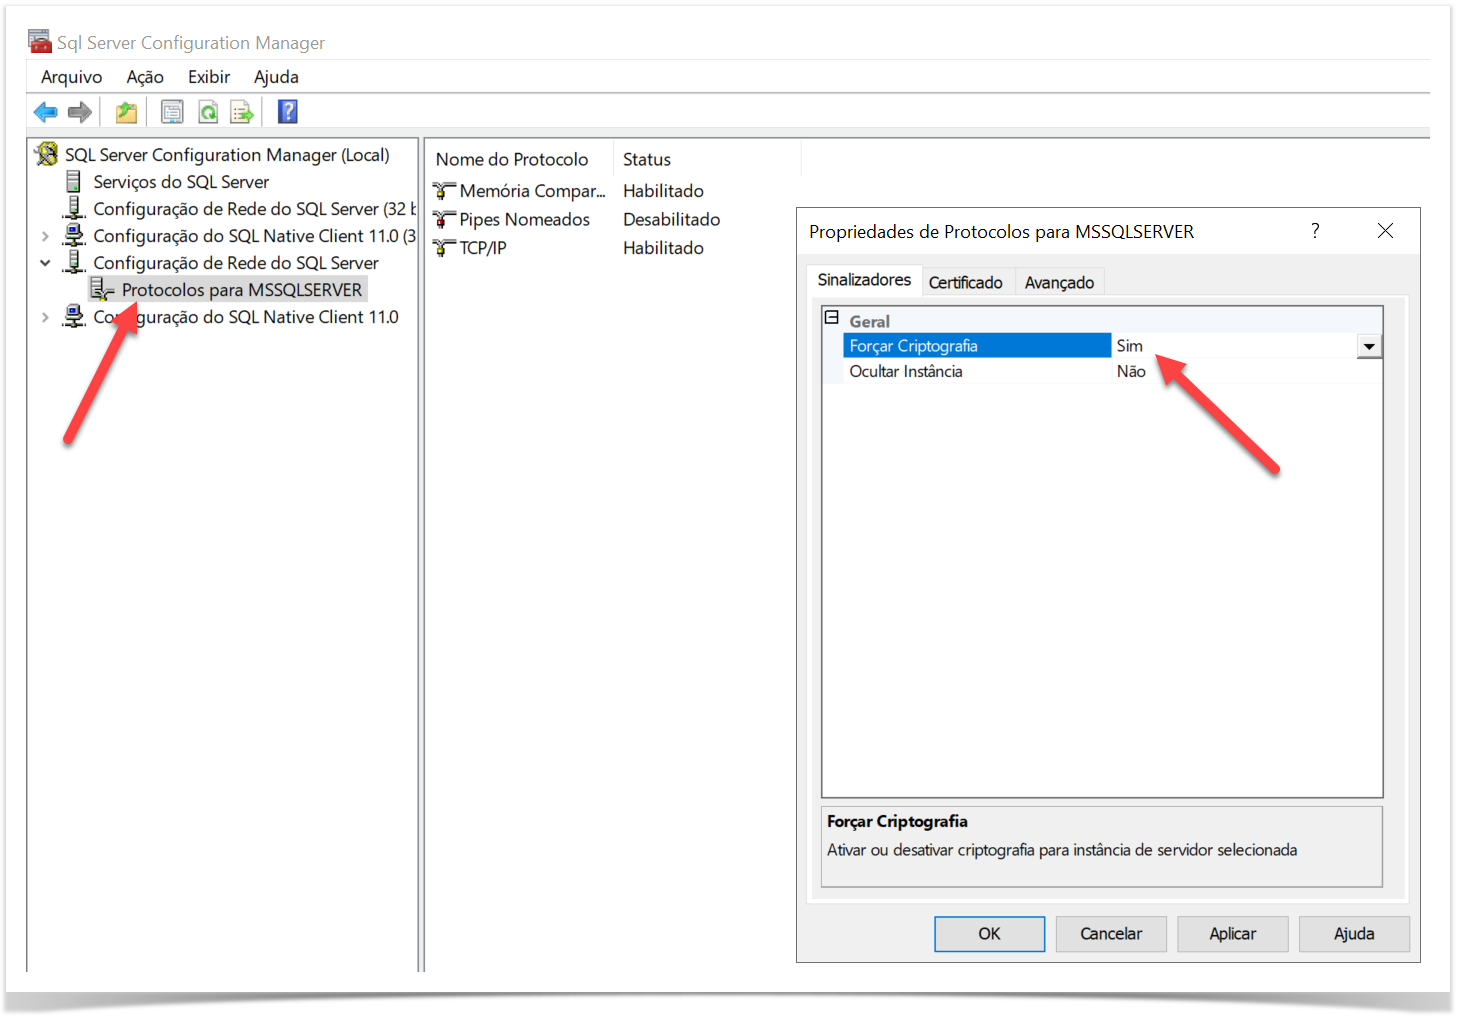Click the green Refresh toolbar icon
Image resolution: width=1464 pixels, height=1021 pixels.
208,112
